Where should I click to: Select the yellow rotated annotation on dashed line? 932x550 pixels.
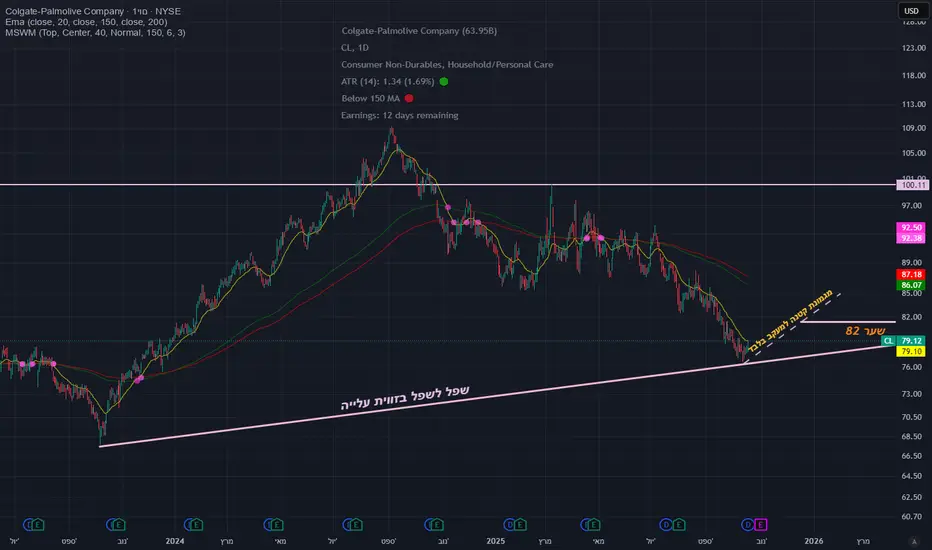[791, 320]
